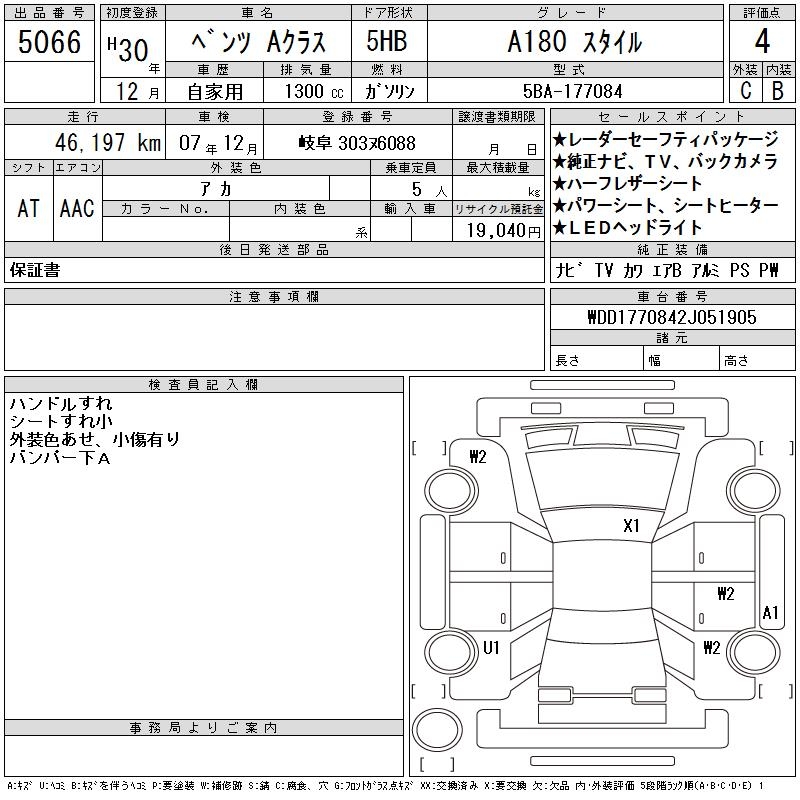Click the セールスポイント section header

click(671, 115)
